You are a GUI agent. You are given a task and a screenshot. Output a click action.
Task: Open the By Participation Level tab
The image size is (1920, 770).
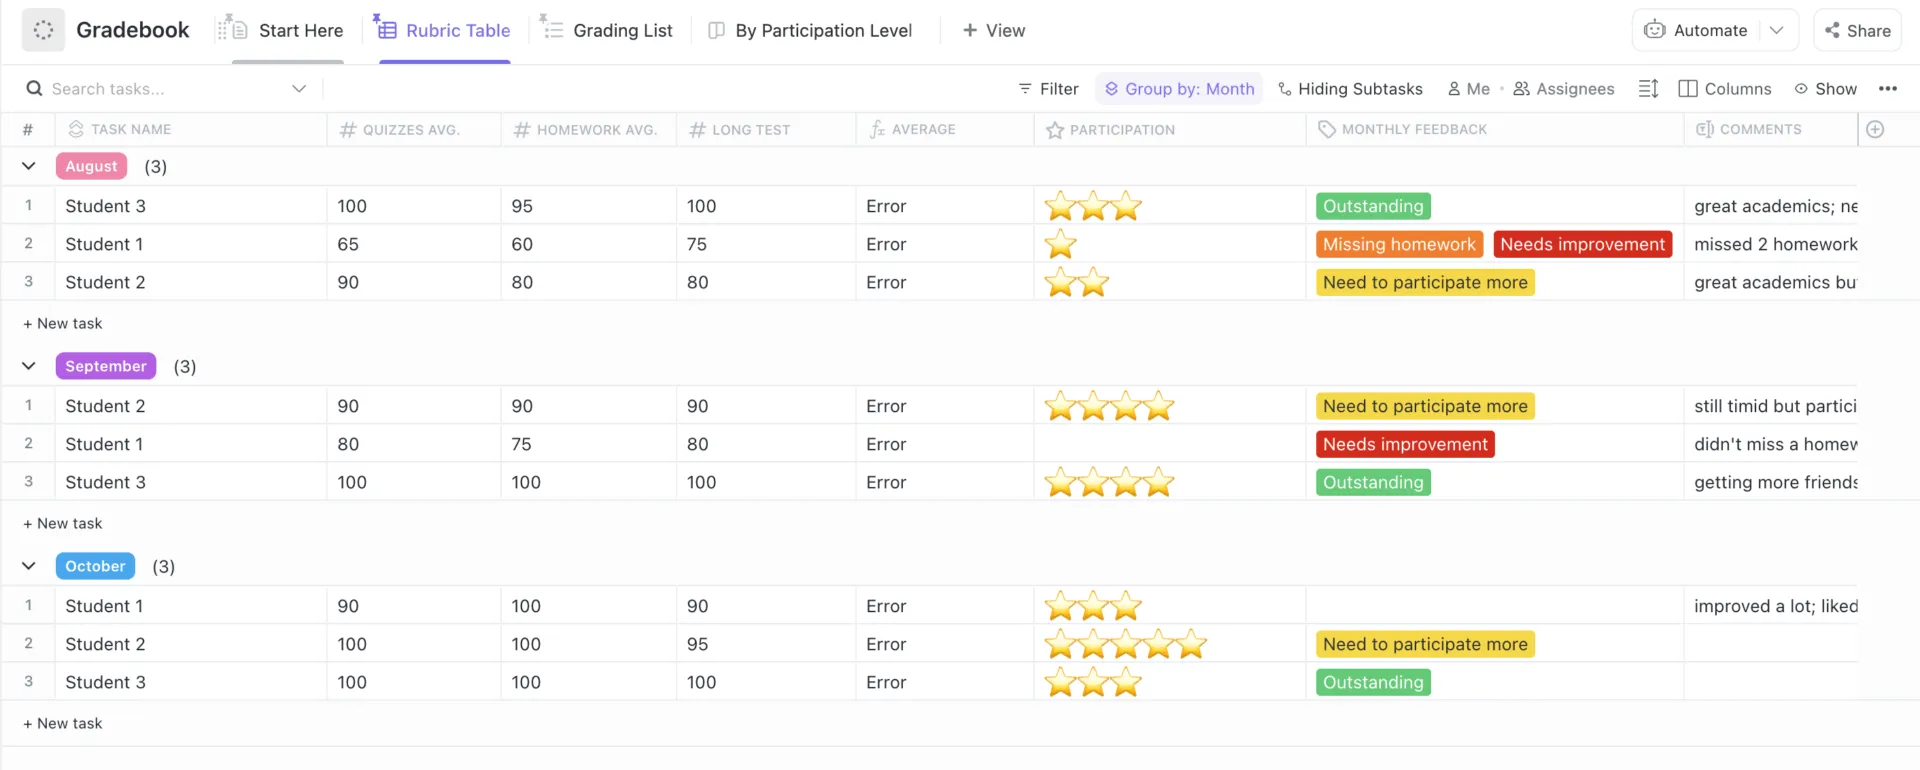coord(810,30)
